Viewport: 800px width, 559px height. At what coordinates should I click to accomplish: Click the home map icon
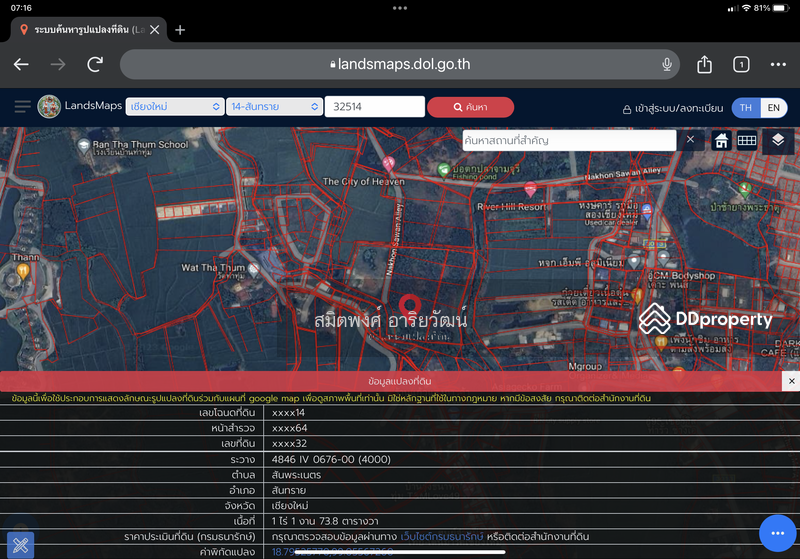pyautogui.click(x=721, y=140)
